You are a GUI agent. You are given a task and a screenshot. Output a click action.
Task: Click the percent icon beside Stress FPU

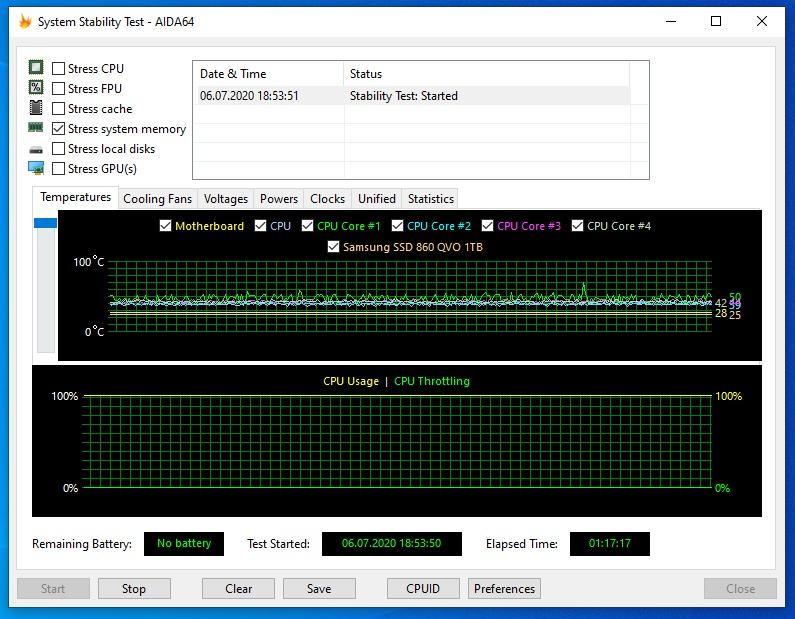point(36,87)
